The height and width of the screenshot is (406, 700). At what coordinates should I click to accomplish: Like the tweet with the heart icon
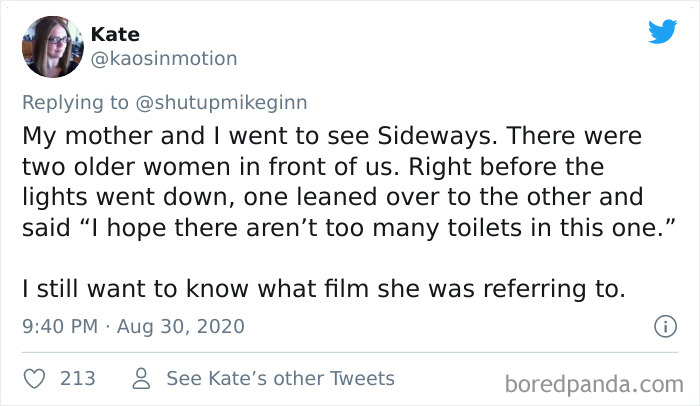(x=34, y=379)
